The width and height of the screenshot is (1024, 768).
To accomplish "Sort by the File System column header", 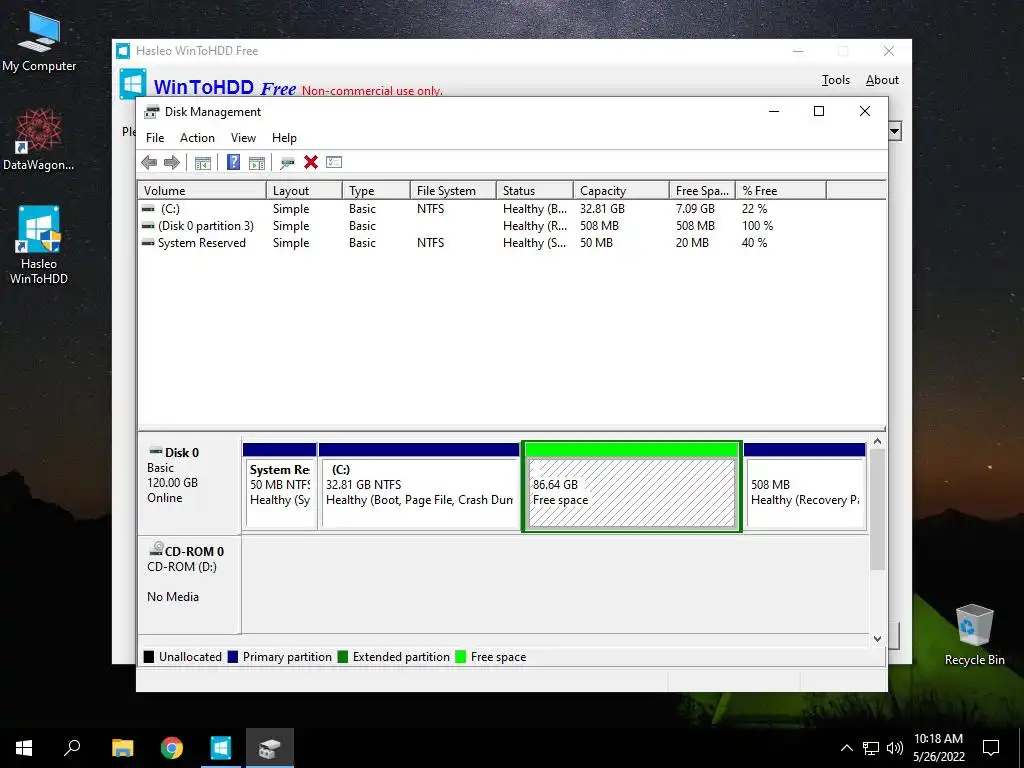I will click(453, 191).
